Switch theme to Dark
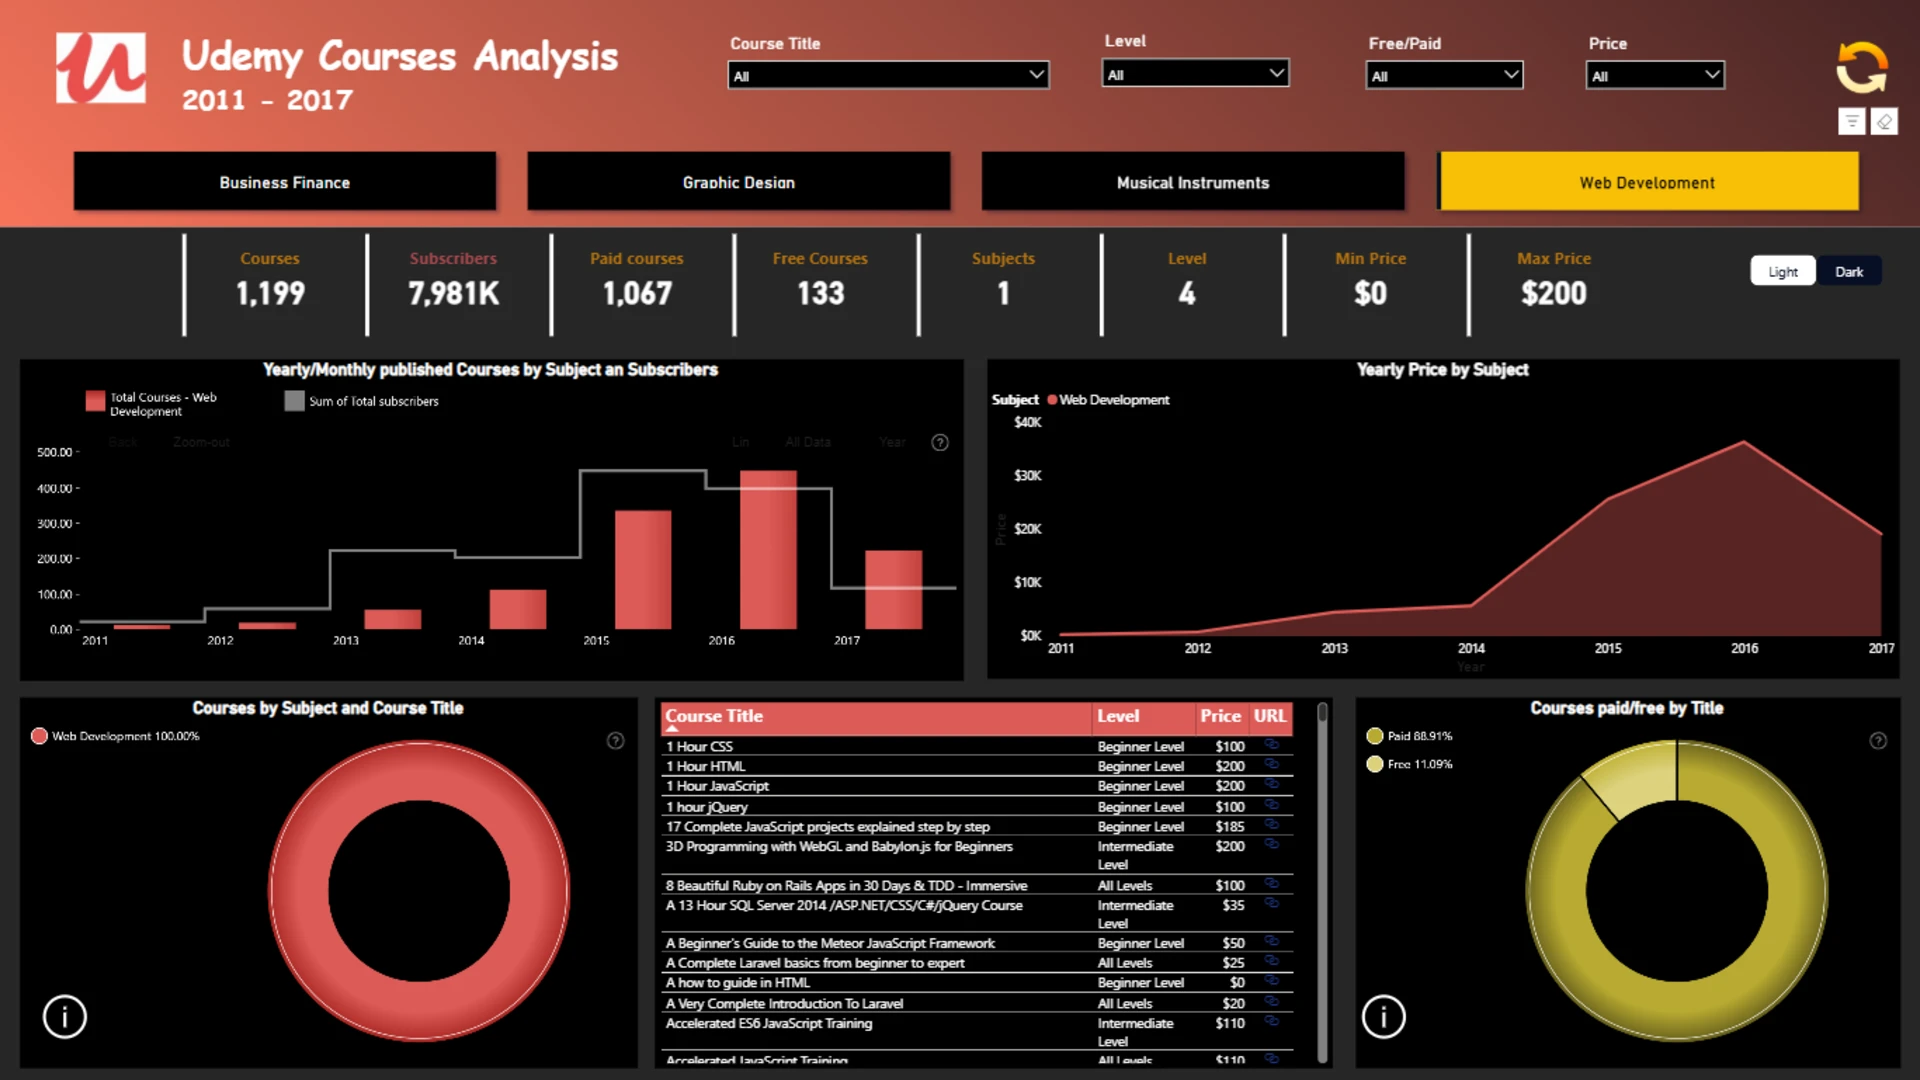Viewport: 1920px width, 1080px height. coord(1849,271)
